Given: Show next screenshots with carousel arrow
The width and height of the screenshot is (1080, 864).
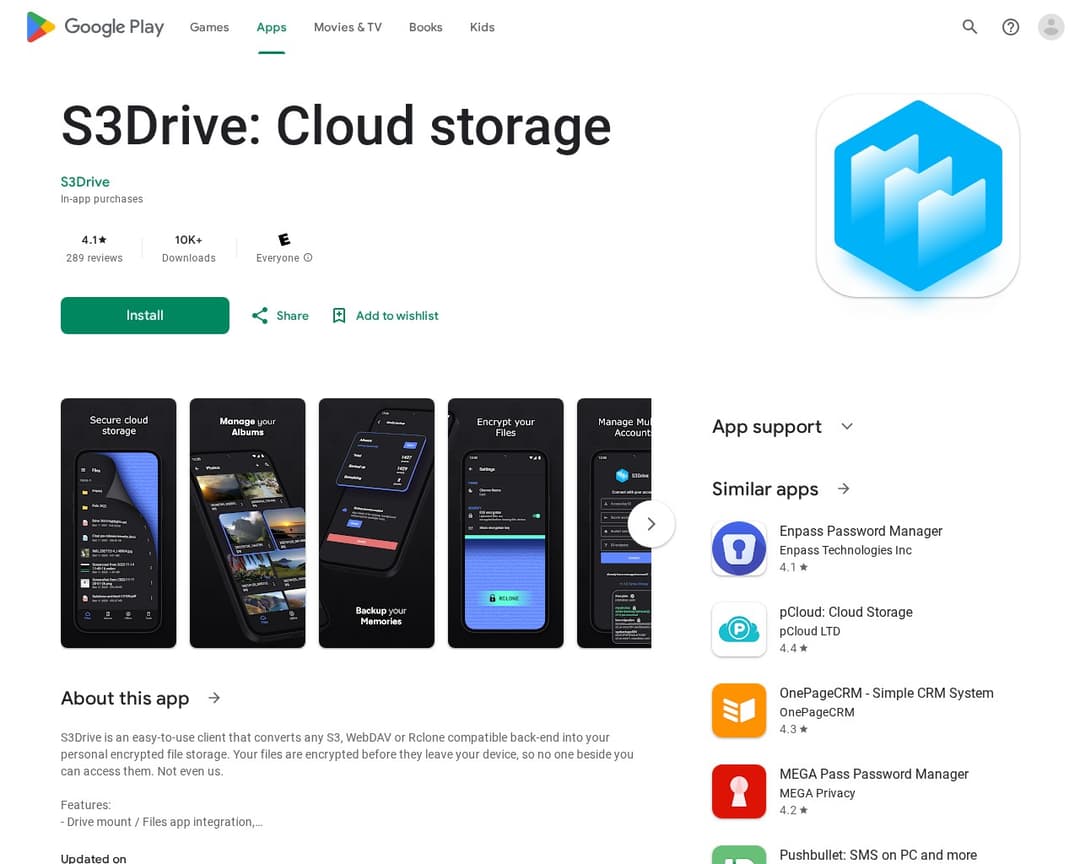Looking at the screenshot, I should click(x=651, y=524).
